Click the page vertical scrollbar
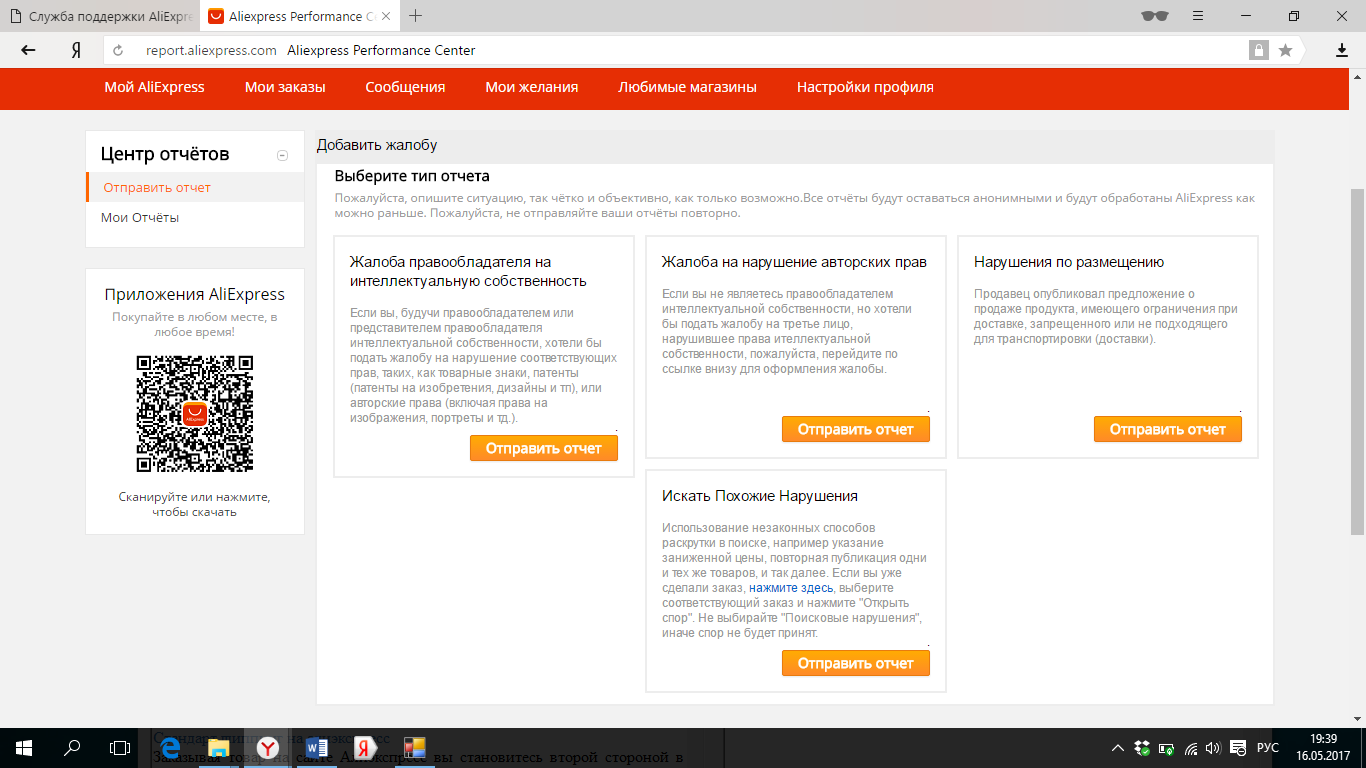1366x768 pixels. tap(1358, 360)
